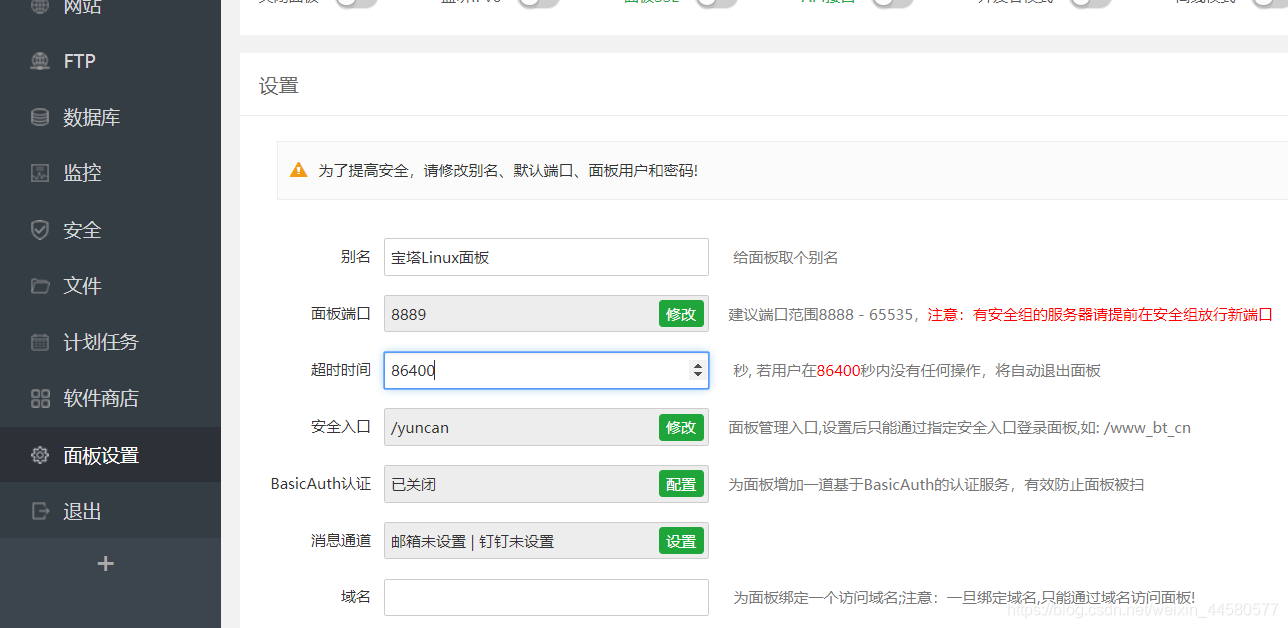Click the plus button below the sidebar menu
The image size is (1288, 628).
106,563
